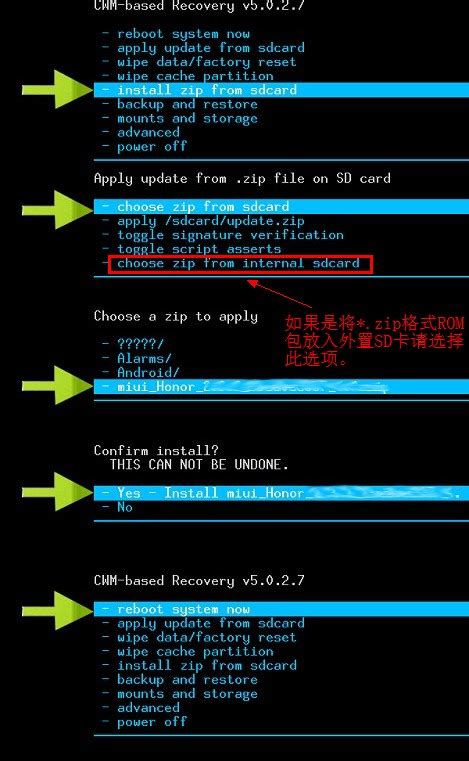Toggle signature verification
The height and width of the screenshot is (761, 469).
pos(230,235)
